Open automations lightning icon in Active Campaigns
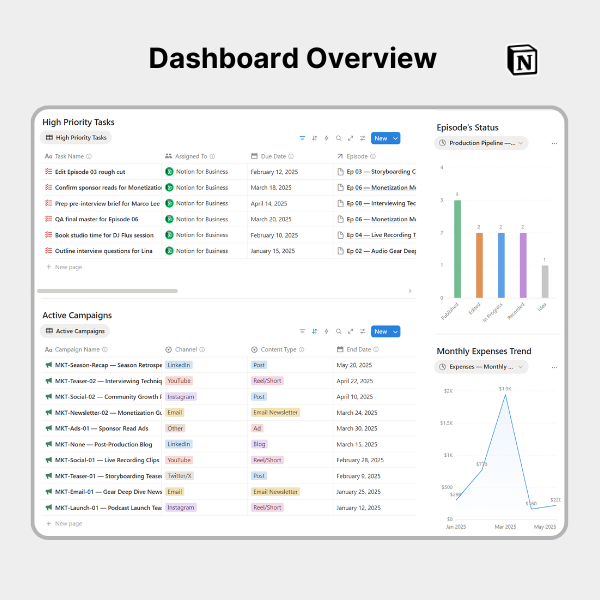The height and width of the screenshot is (600, 600). (326, 331)
